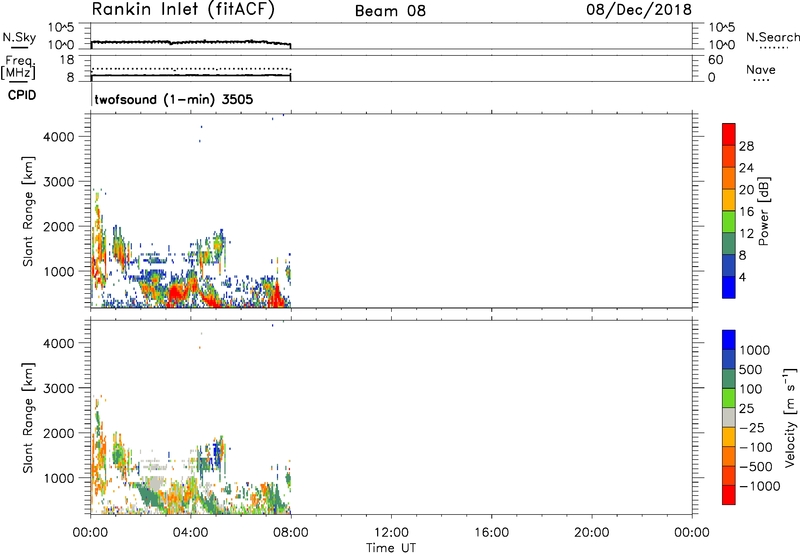Image resolution: width=800 pixels, height=554 pixels.
Task: Pick the gray -25 to 25 Velocity segment
Action: click(729, 417)
